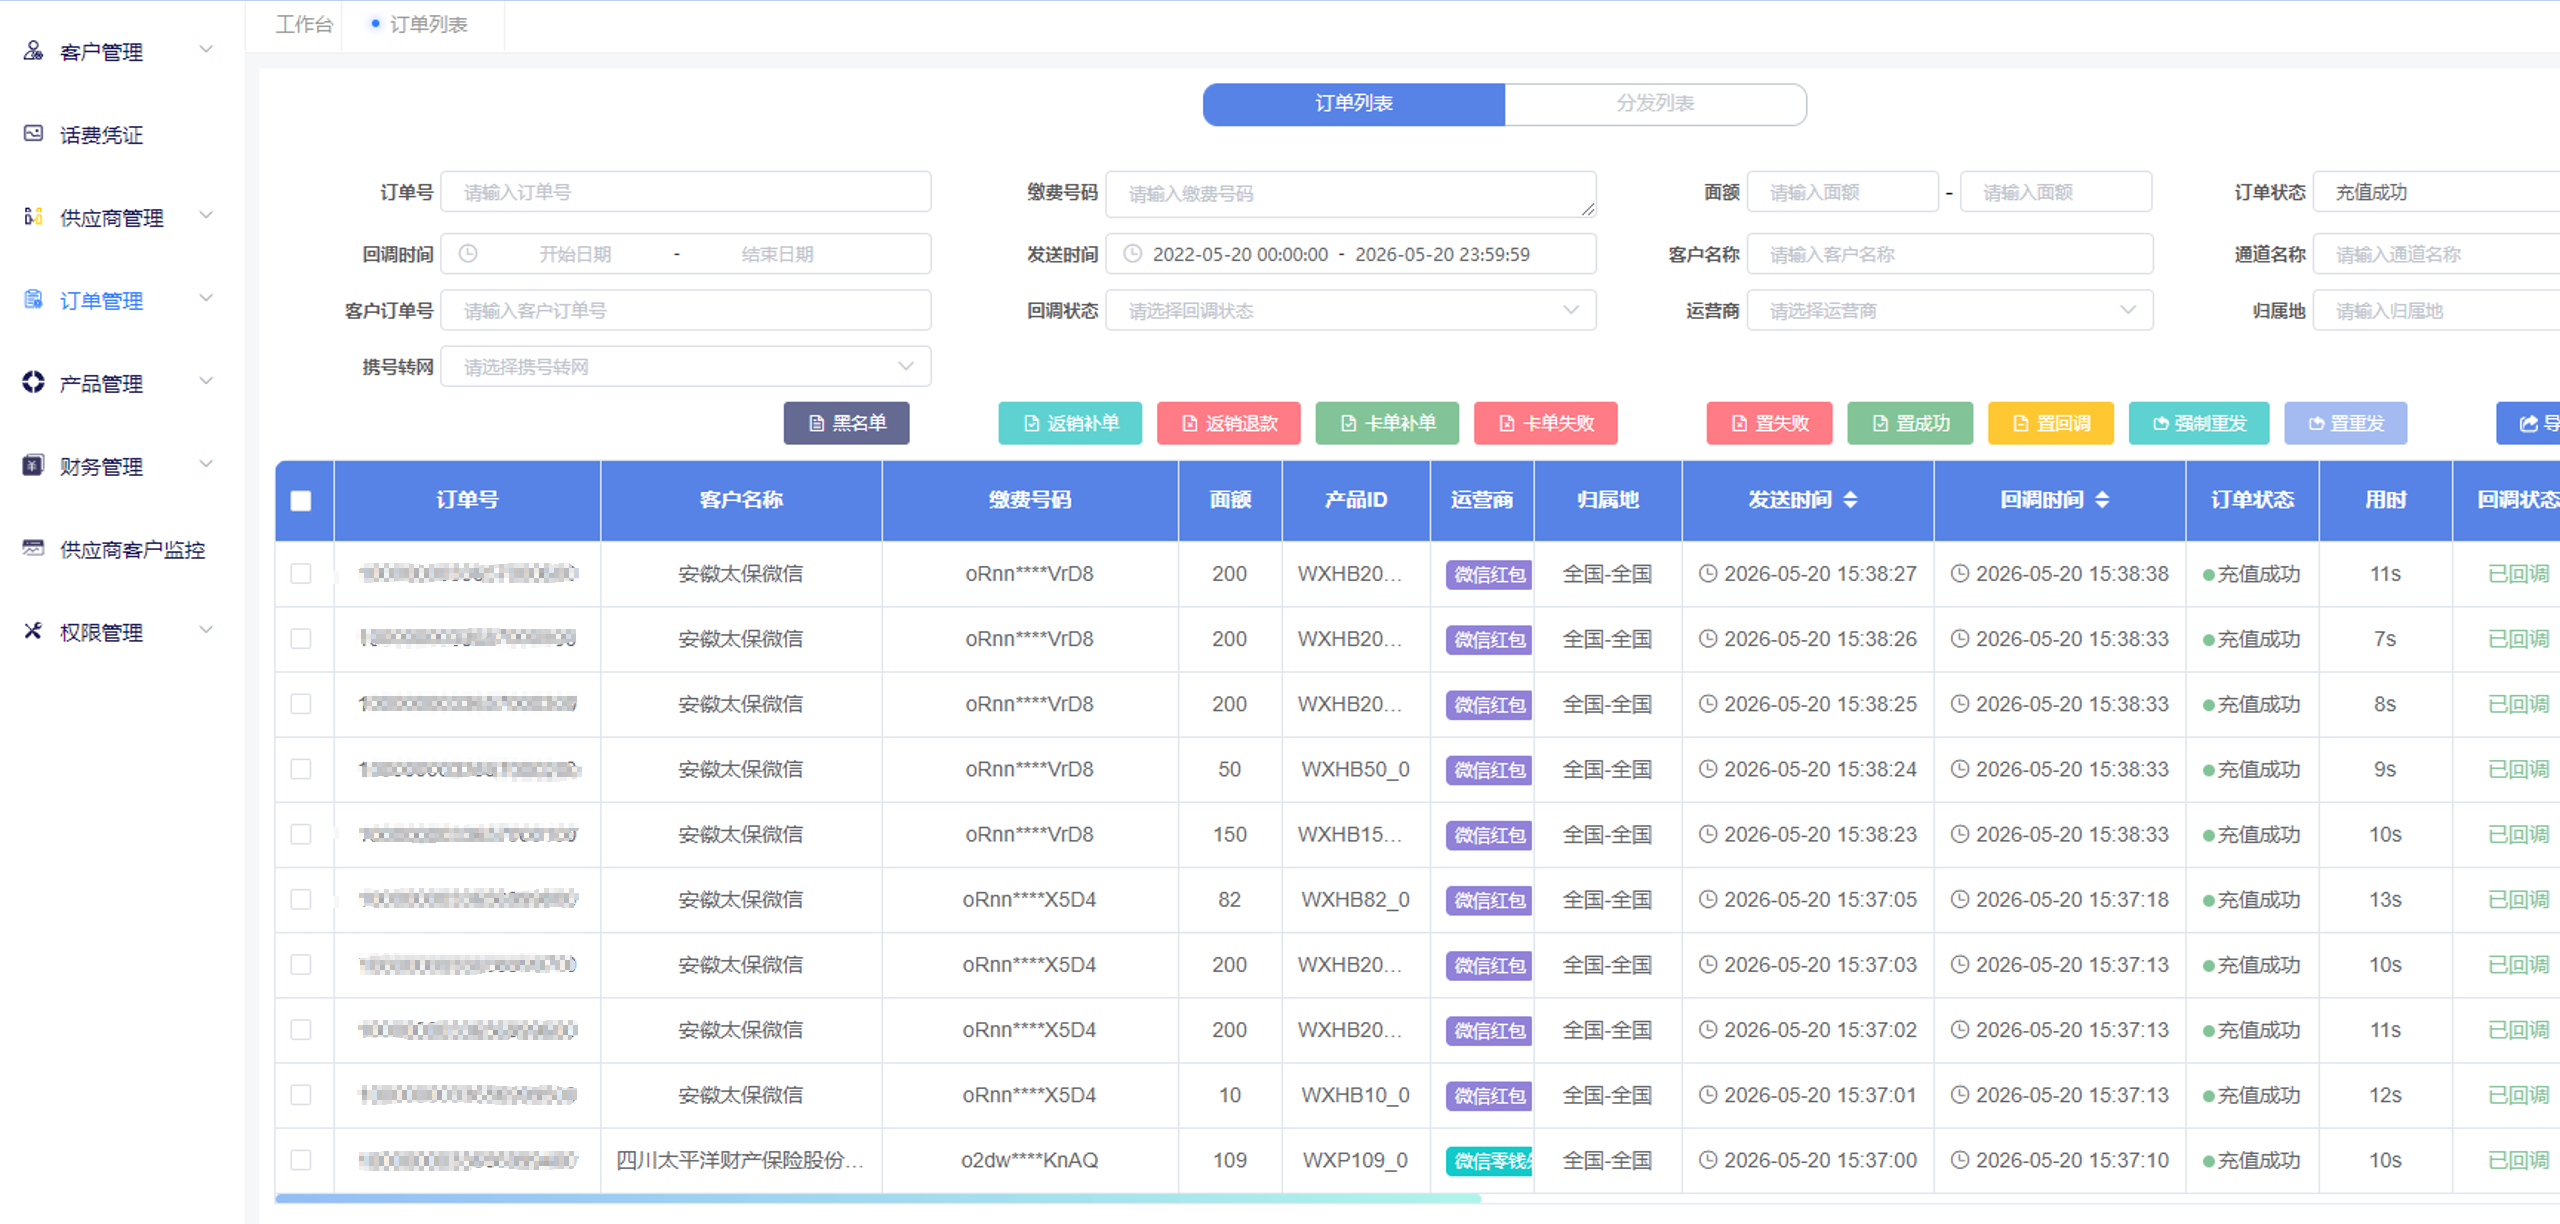This screenshot has height=1224, width=2560.
Task: Go to the 工作台 tab
Action: (x=304, y=24)
